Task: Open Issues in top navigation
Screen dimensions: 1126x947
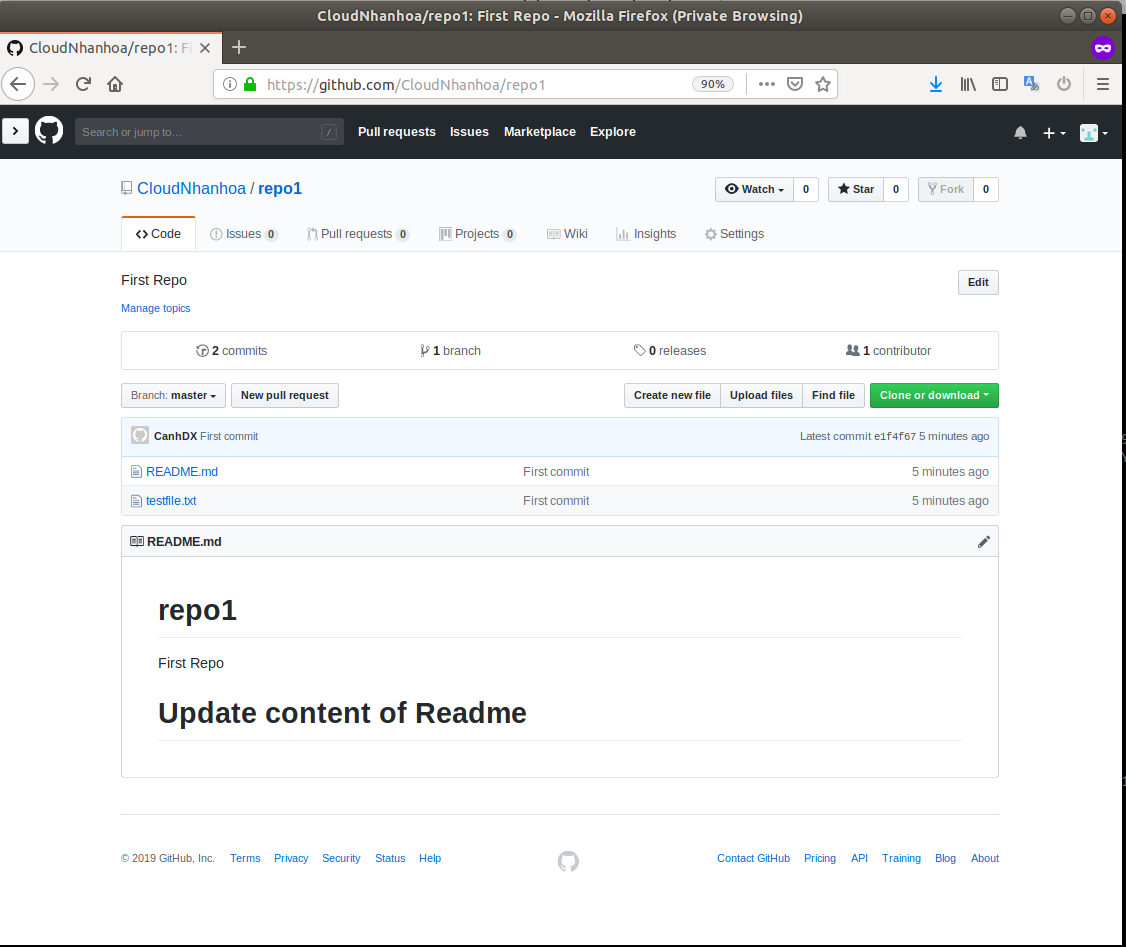Action: [x=469, y=131]
